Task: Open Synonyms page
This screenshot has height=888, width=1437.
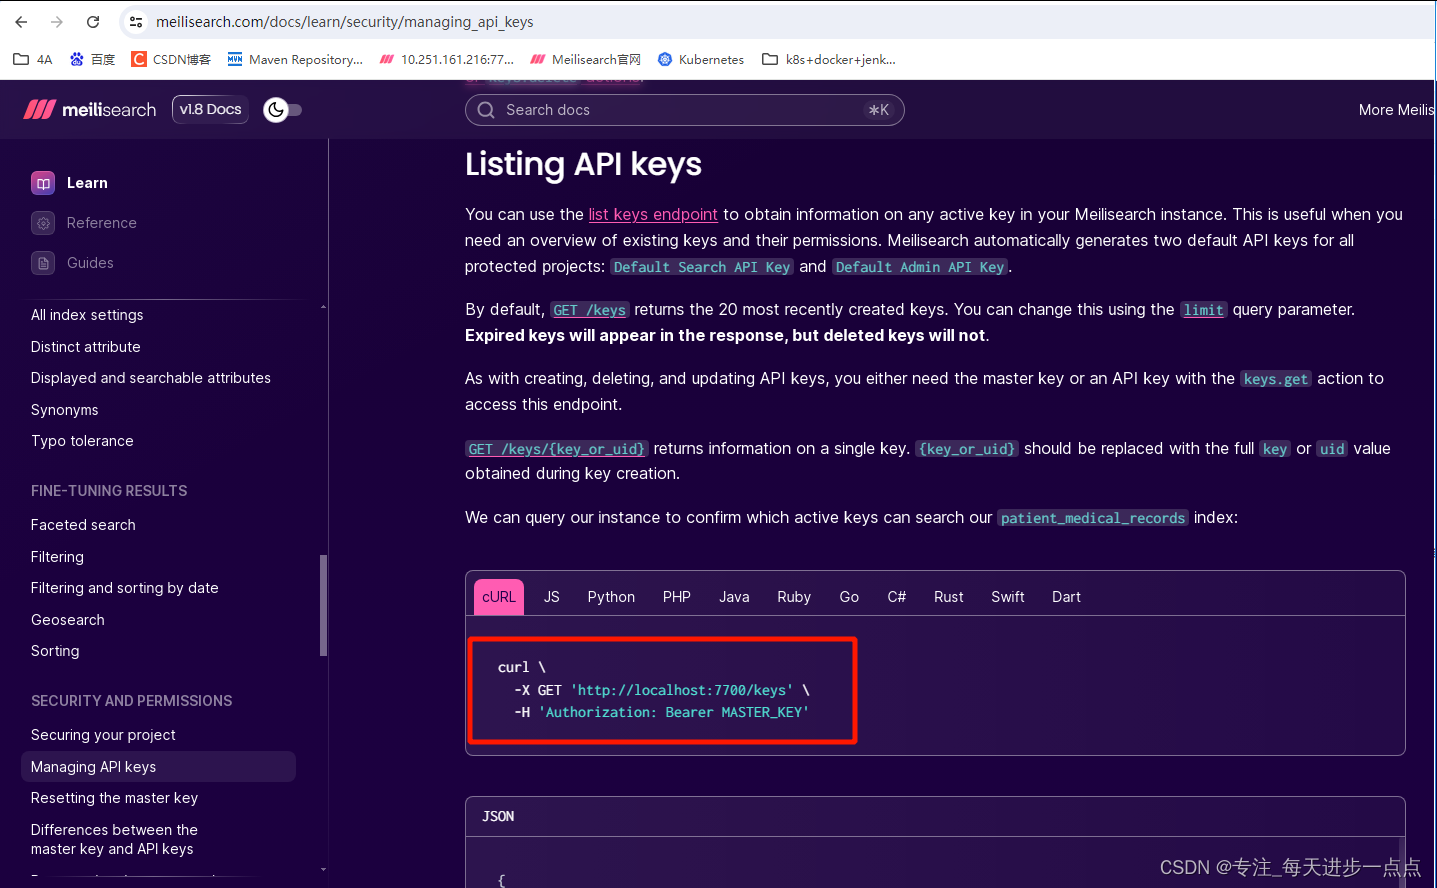Action: pos(65,410)
